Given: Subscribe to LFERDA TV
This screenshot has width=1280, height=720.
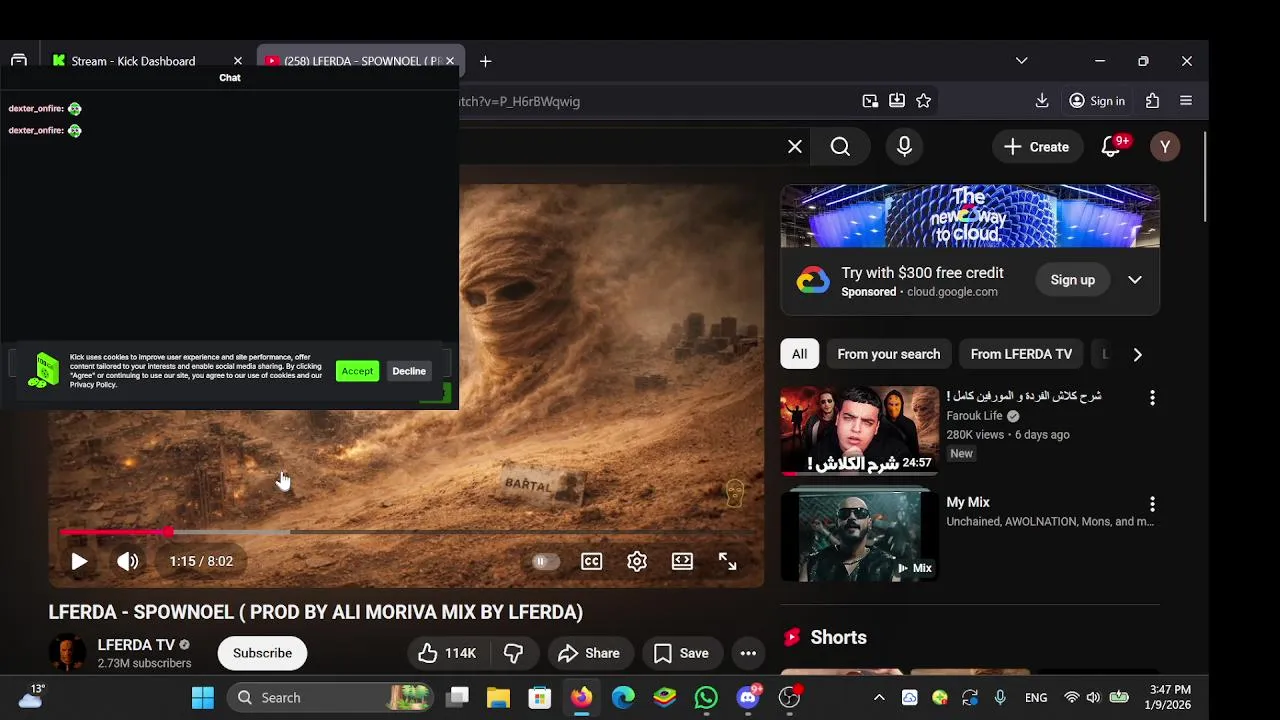Looking at the screenshot, I should pos(262,653).
